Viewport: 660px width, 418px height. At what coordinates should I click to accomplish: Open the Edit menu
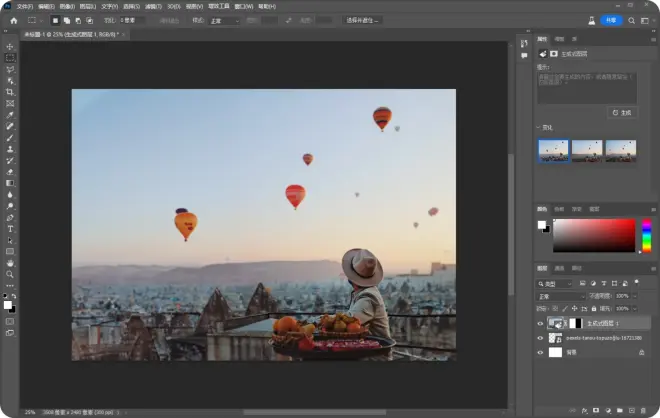coord(46,7)
